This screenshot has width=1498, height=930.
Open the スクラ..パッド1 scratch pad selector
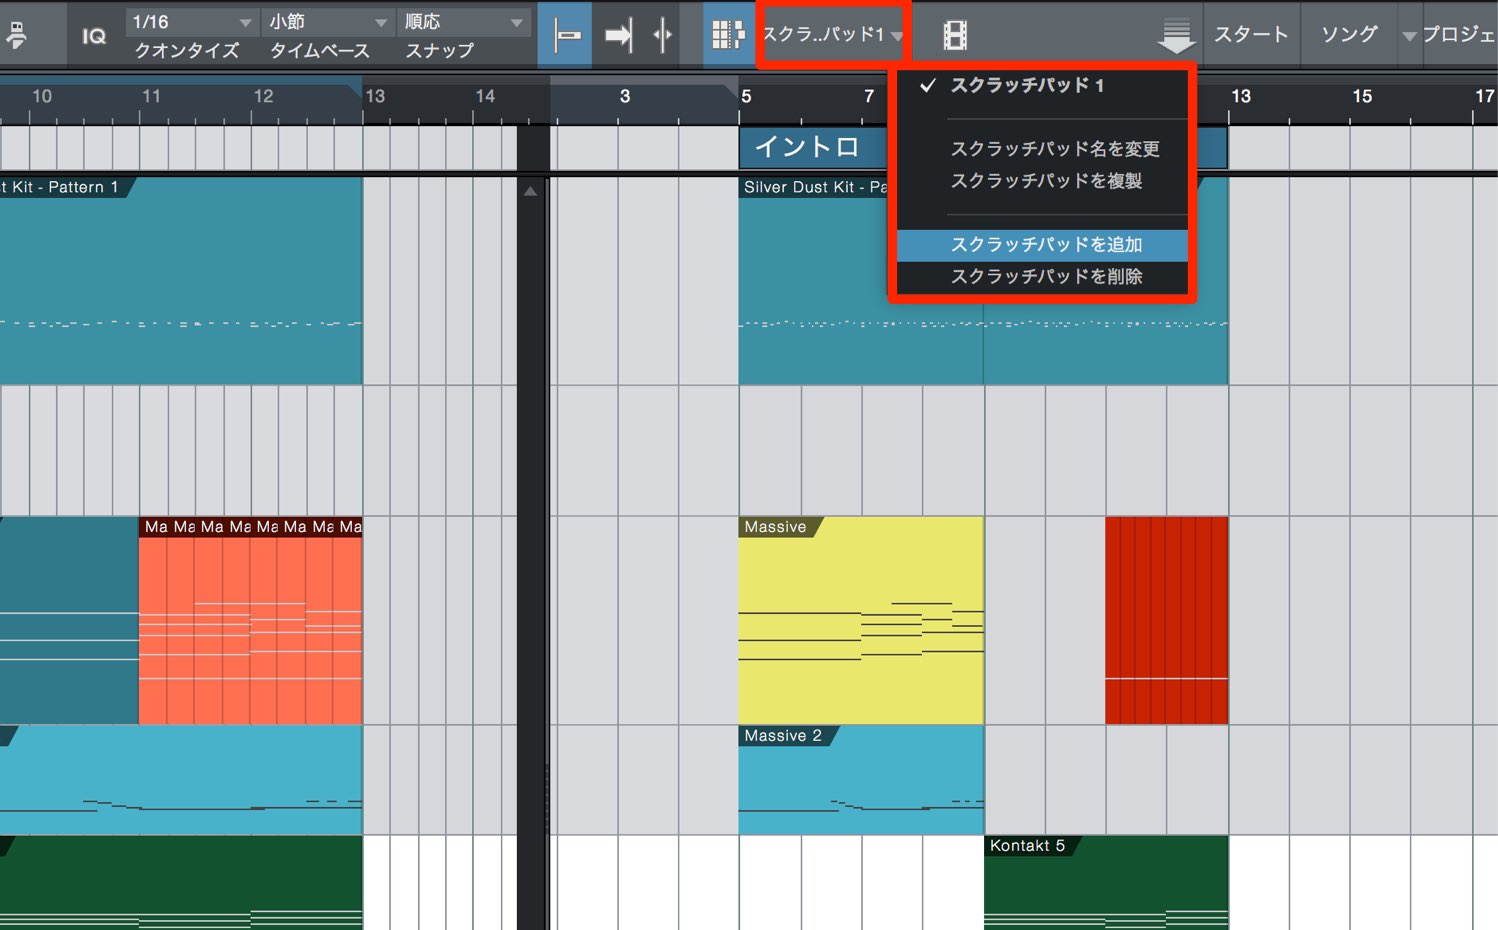(832, 35)
